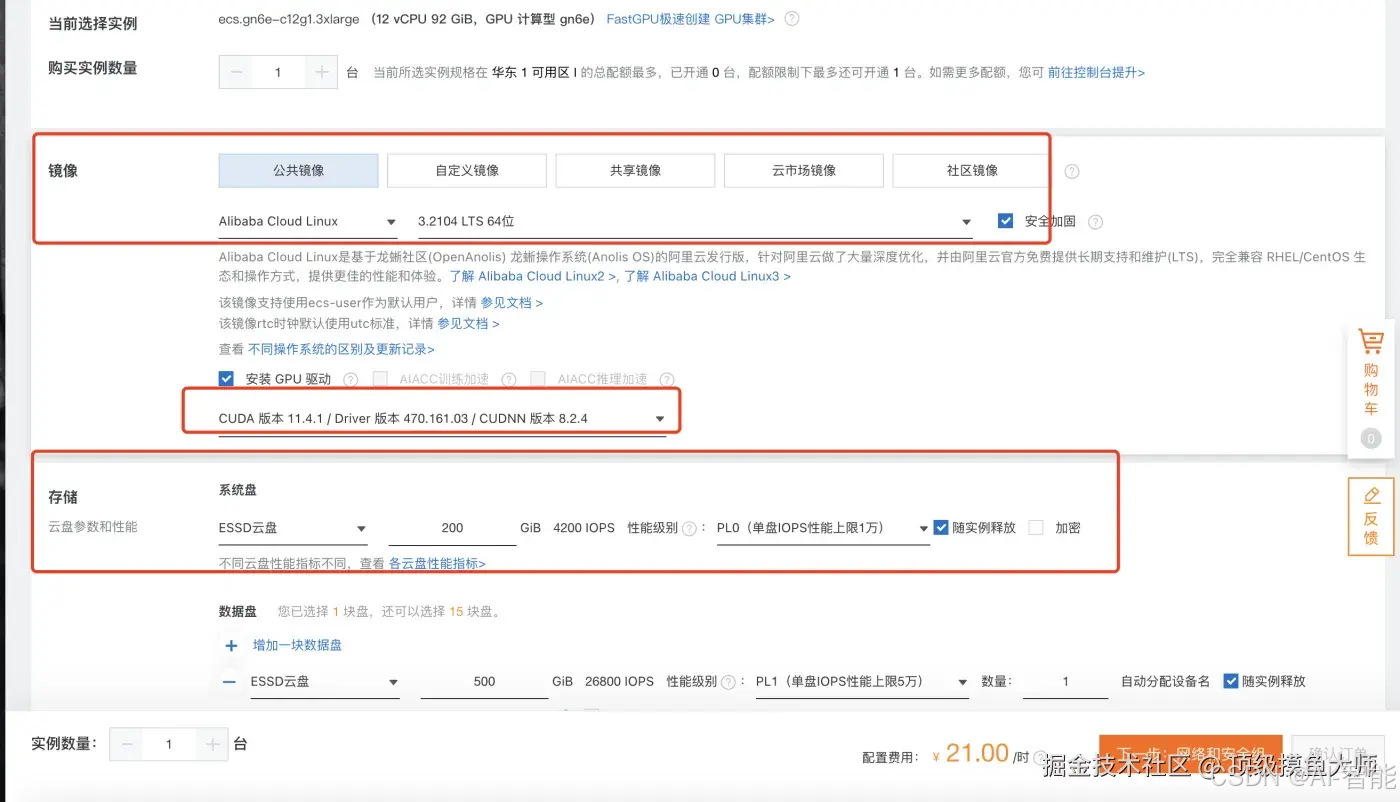Click the help icon beside 安装 GPU 驱动
This screenshot has width=1400, height=802.
click(350, 379)
